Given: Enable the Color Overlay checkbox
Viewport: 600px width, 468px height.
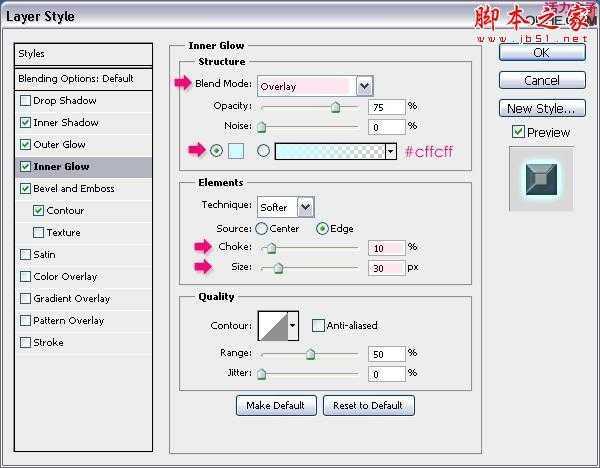Looking at the screenshot, I should pos(25,276).
